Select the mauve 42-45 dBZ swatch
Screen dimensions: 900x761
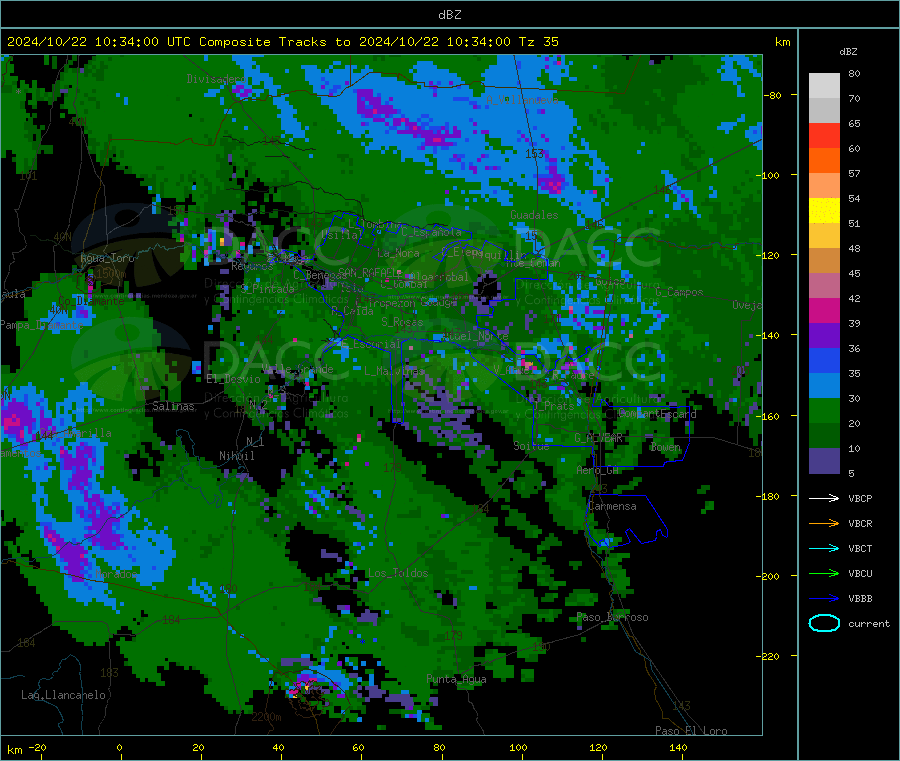824,286
